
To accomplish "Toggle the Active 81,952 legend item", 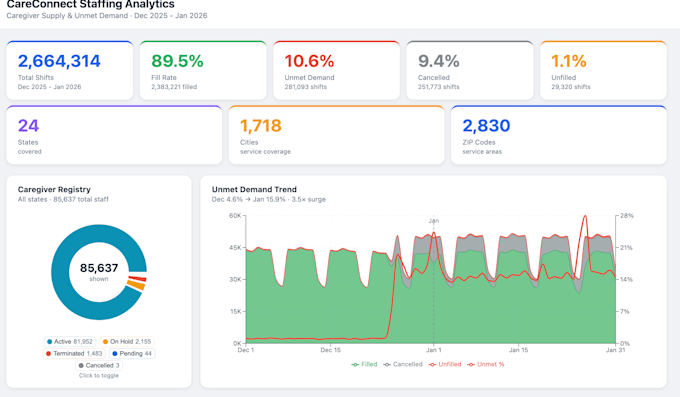I will click(x=70, y=341).
